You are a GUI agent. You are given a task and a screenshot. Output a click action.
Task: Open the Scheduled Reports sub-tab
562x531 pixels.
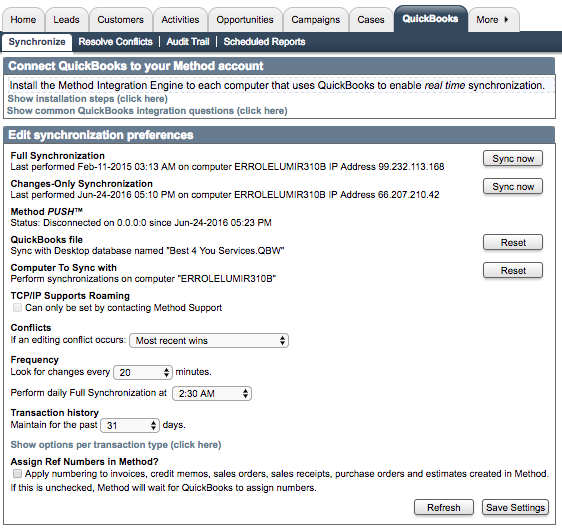click(x=265, y=42)
